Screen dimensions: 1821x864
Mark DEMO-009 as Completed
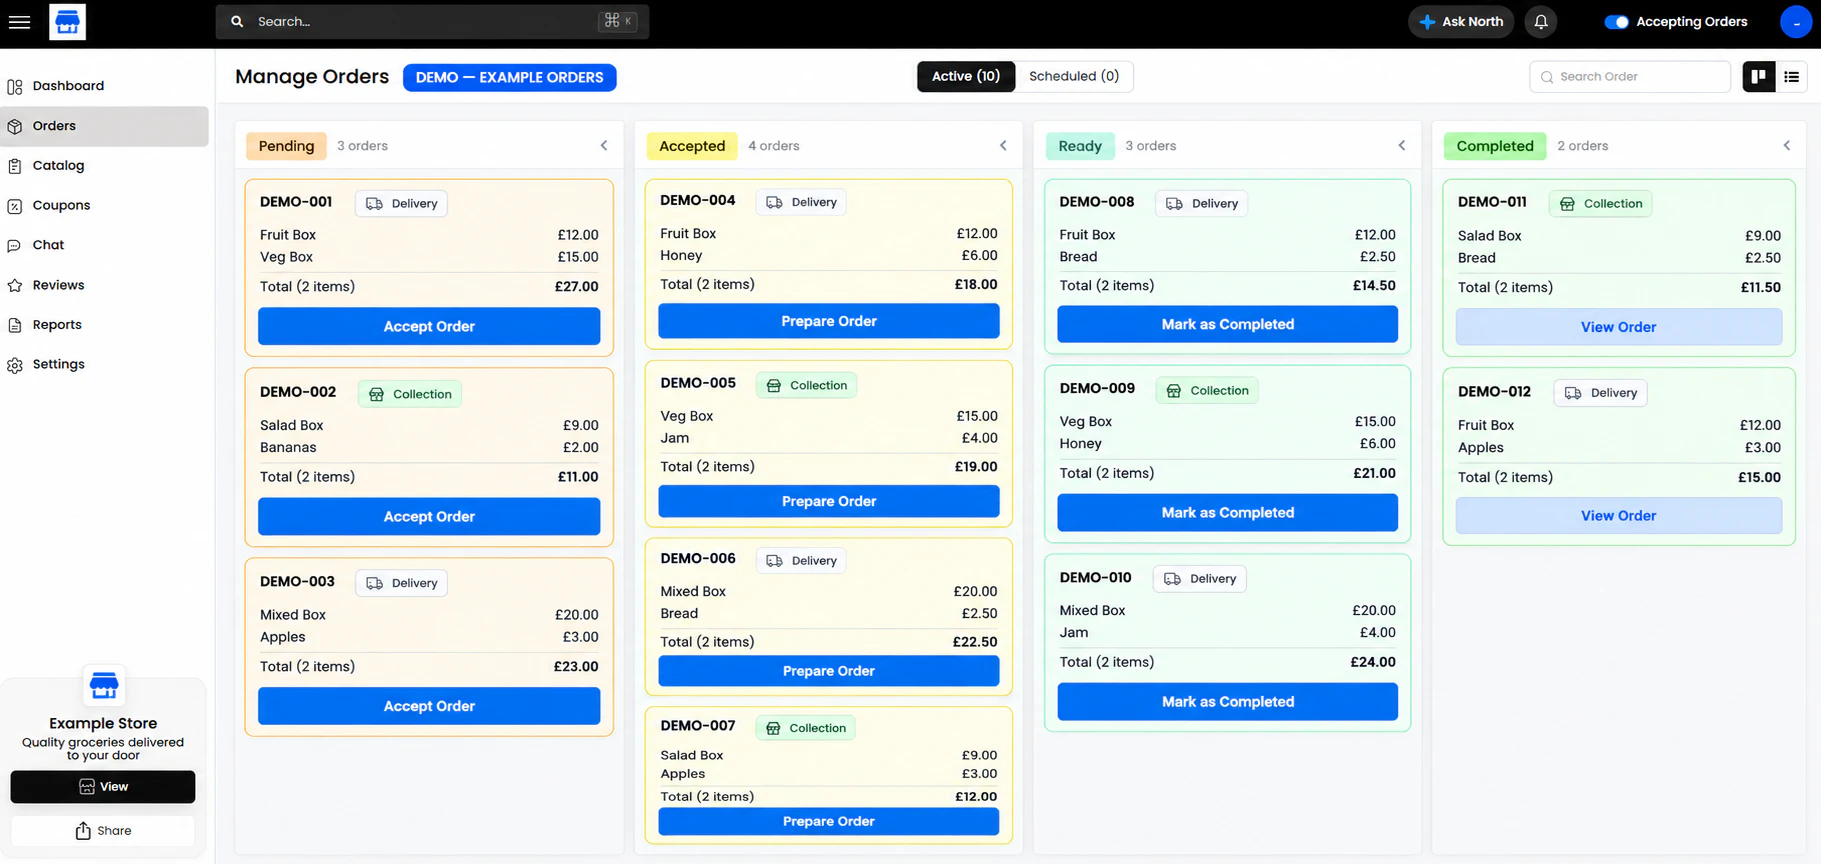[1228, 512]
